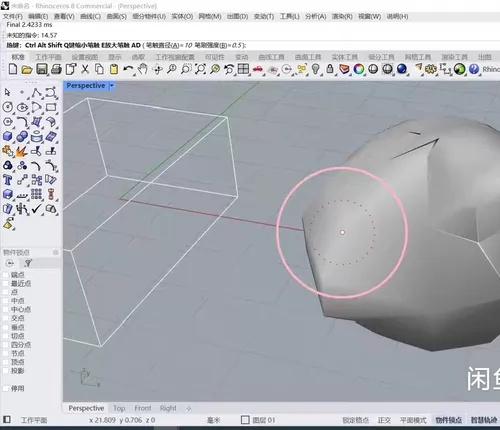Screen dimensions: 500x430
Task: Toggle 平面模式 in status bar
Action: tap(413, 420)
